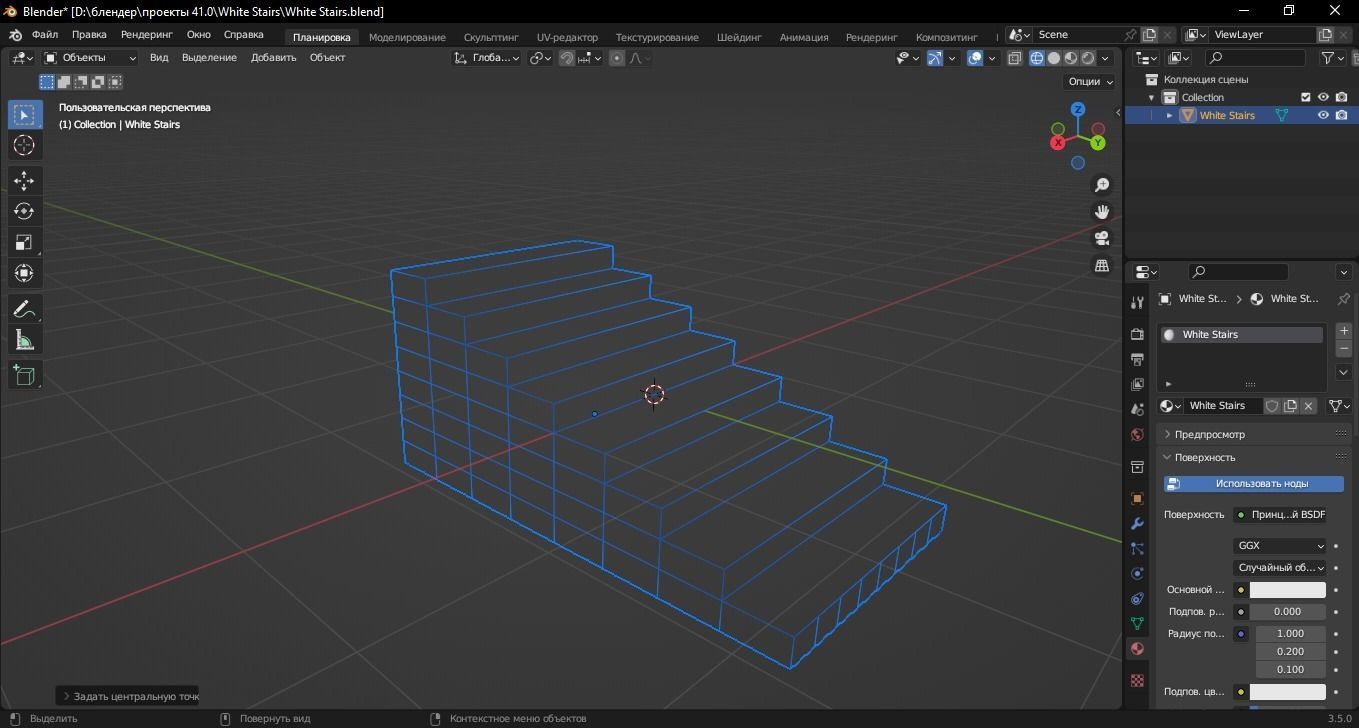Select the Cursor tool in left toolbar
This screenshot has width=1359, height=728.
tap(24, 146)
